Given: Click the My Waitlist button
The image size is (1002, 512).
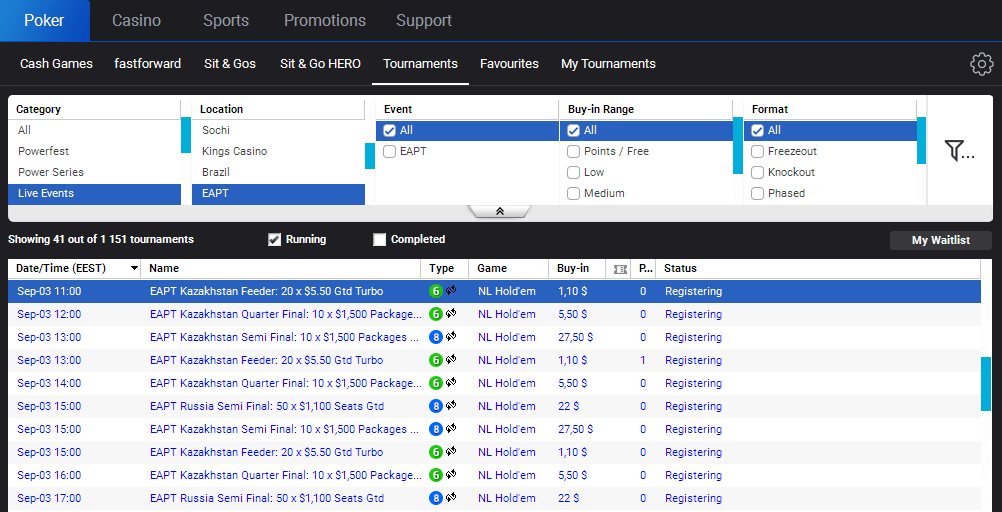Looking at the screenshot, I should [x=940, y=240].
